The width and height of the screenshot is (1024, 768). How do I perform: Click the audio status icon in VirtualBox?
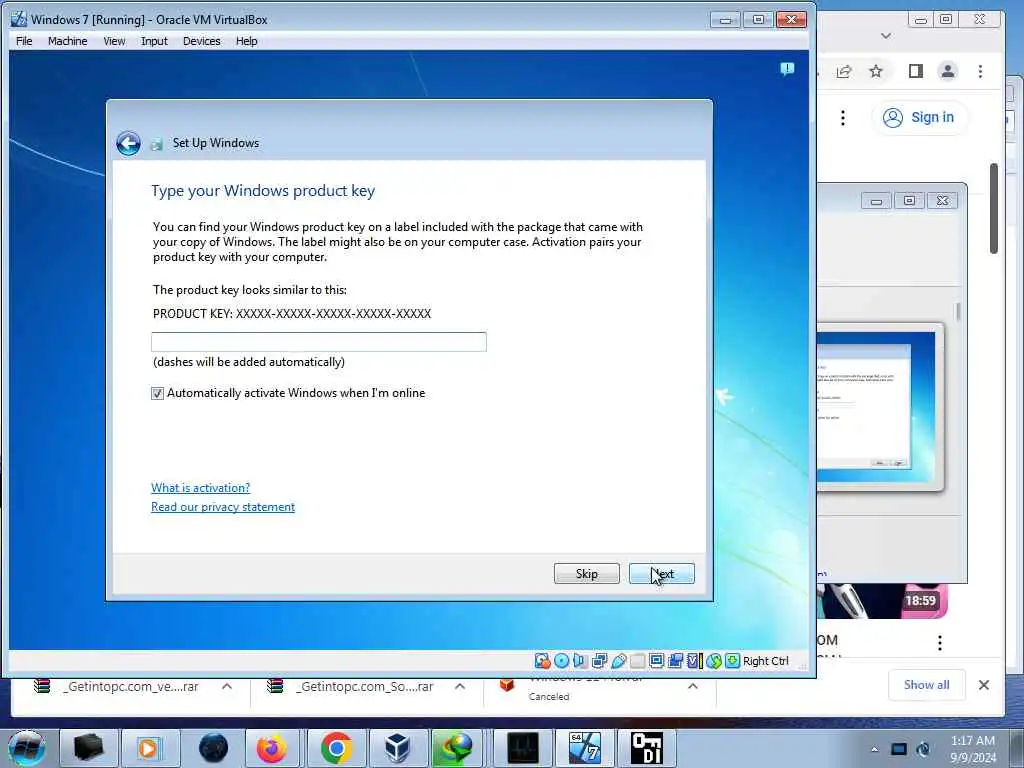tap(580, 661)
